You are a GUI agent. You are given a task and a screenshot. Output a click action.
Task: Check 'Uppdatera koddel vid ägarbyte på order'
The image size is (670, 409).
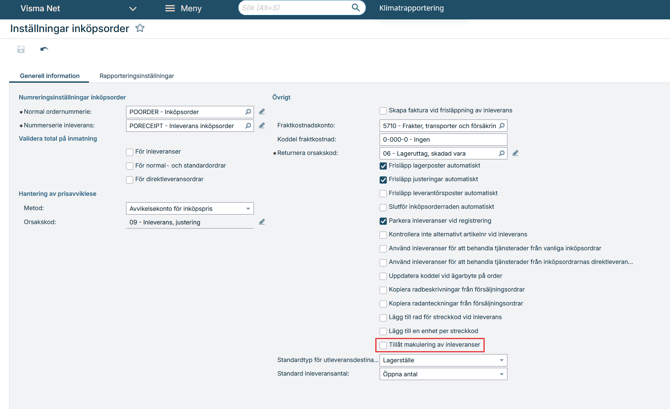(x=383, y=276)
